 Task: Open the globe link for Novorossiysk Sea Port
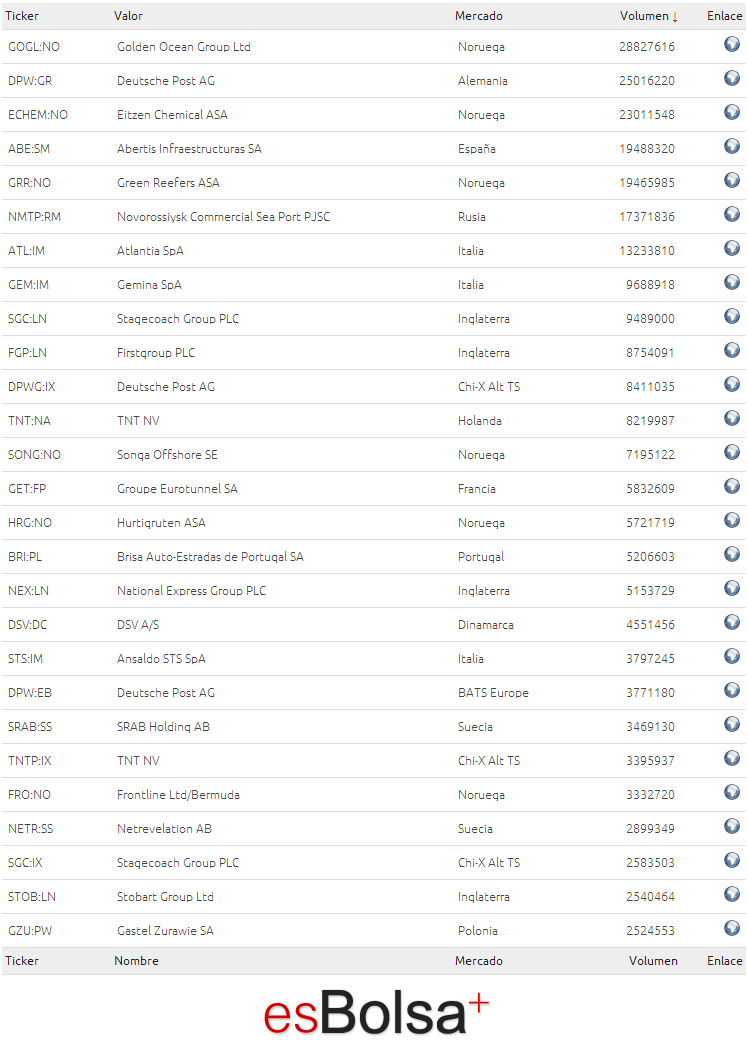click(x=731, y=214)
